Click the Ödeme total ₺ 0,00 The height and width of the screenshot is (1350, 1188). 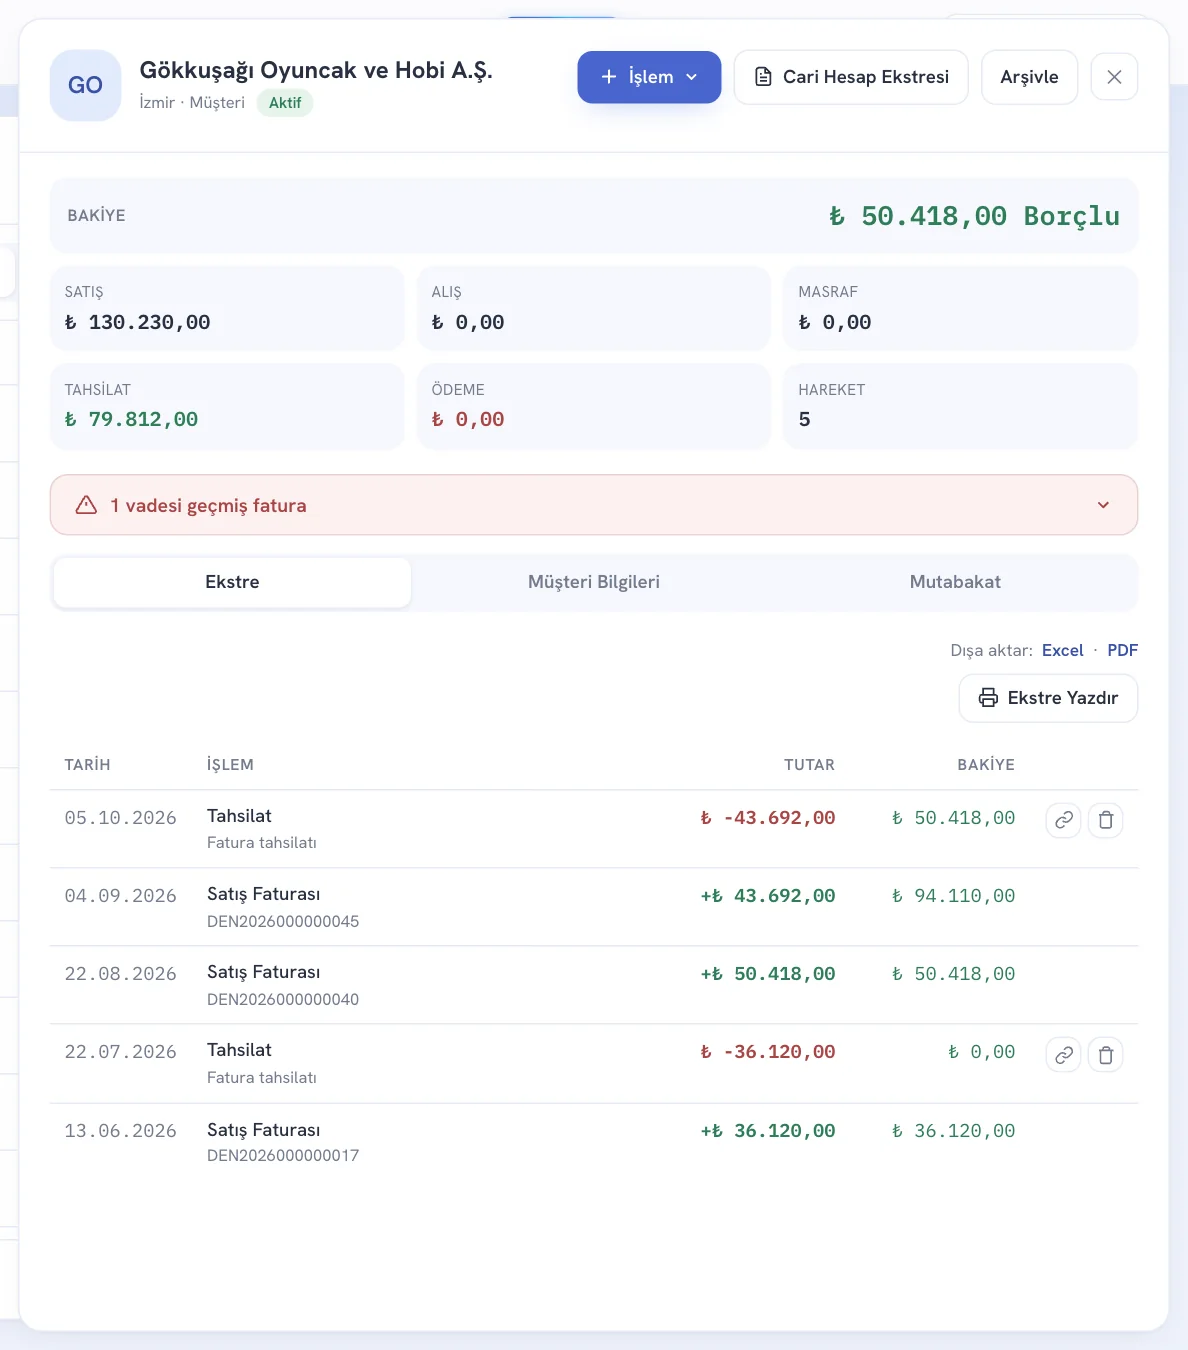point(468,419)
